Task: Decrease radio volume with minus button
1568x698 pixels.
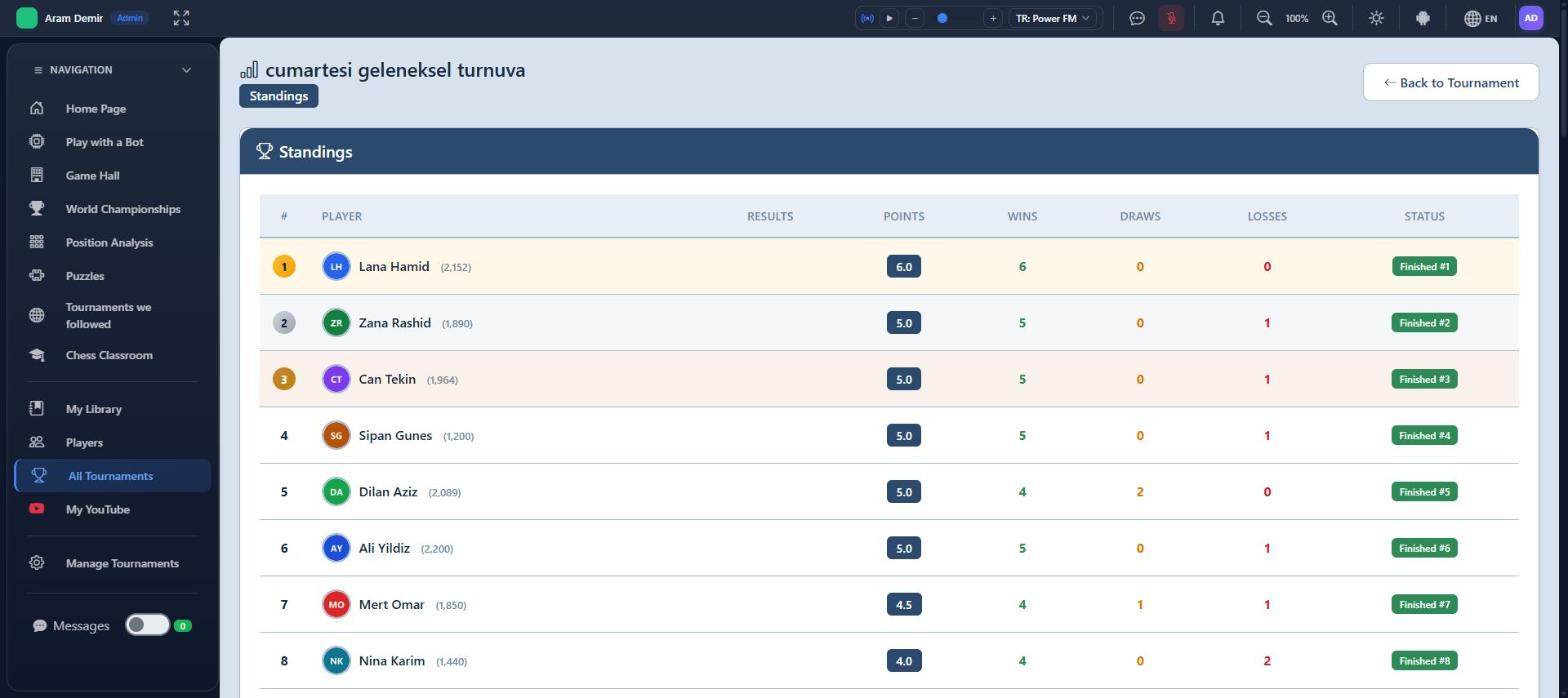Action: (915, 18)
